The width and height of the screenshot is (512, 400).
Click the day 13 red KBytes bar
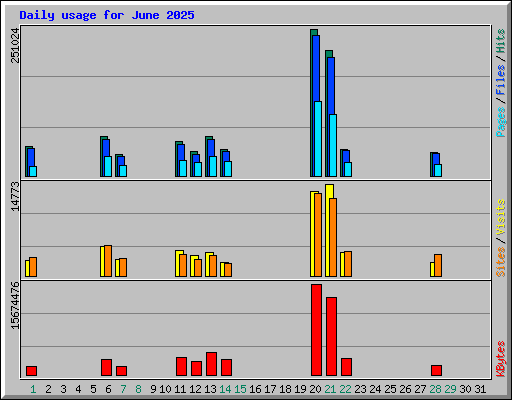[x=211, y=364]
